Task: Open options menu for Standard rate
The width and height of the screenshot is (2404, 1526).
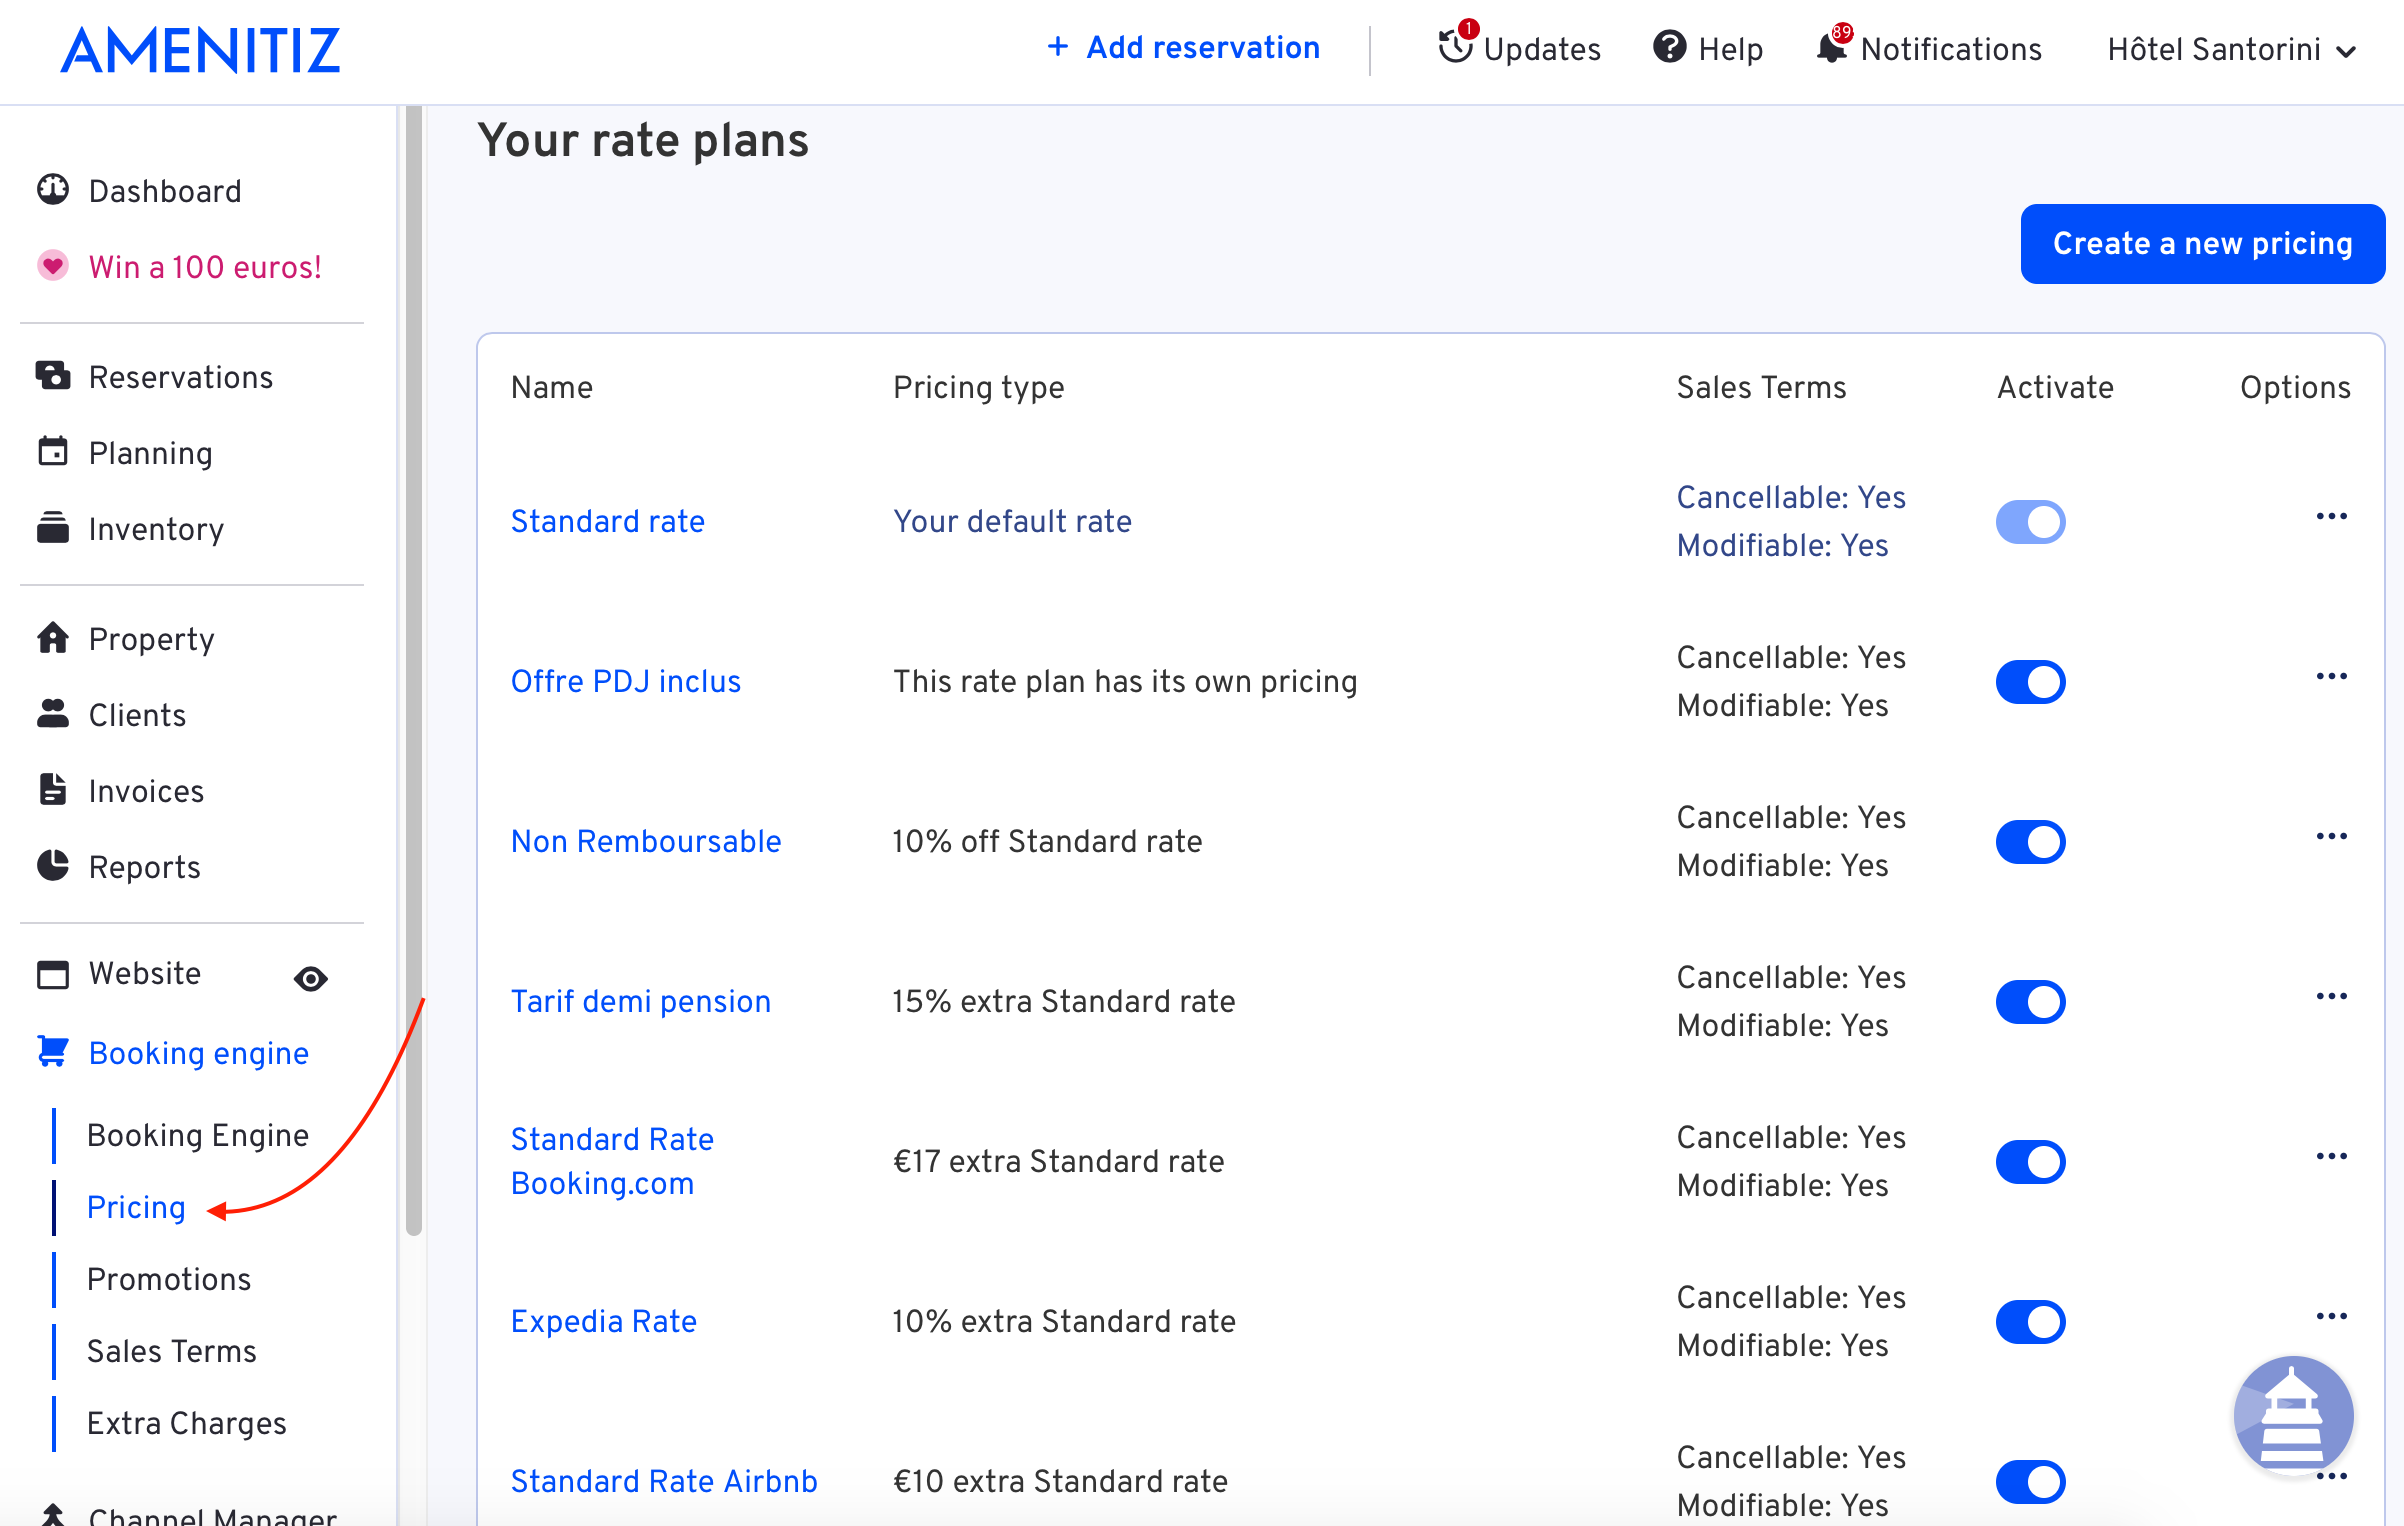Action: click(2331, 516)
